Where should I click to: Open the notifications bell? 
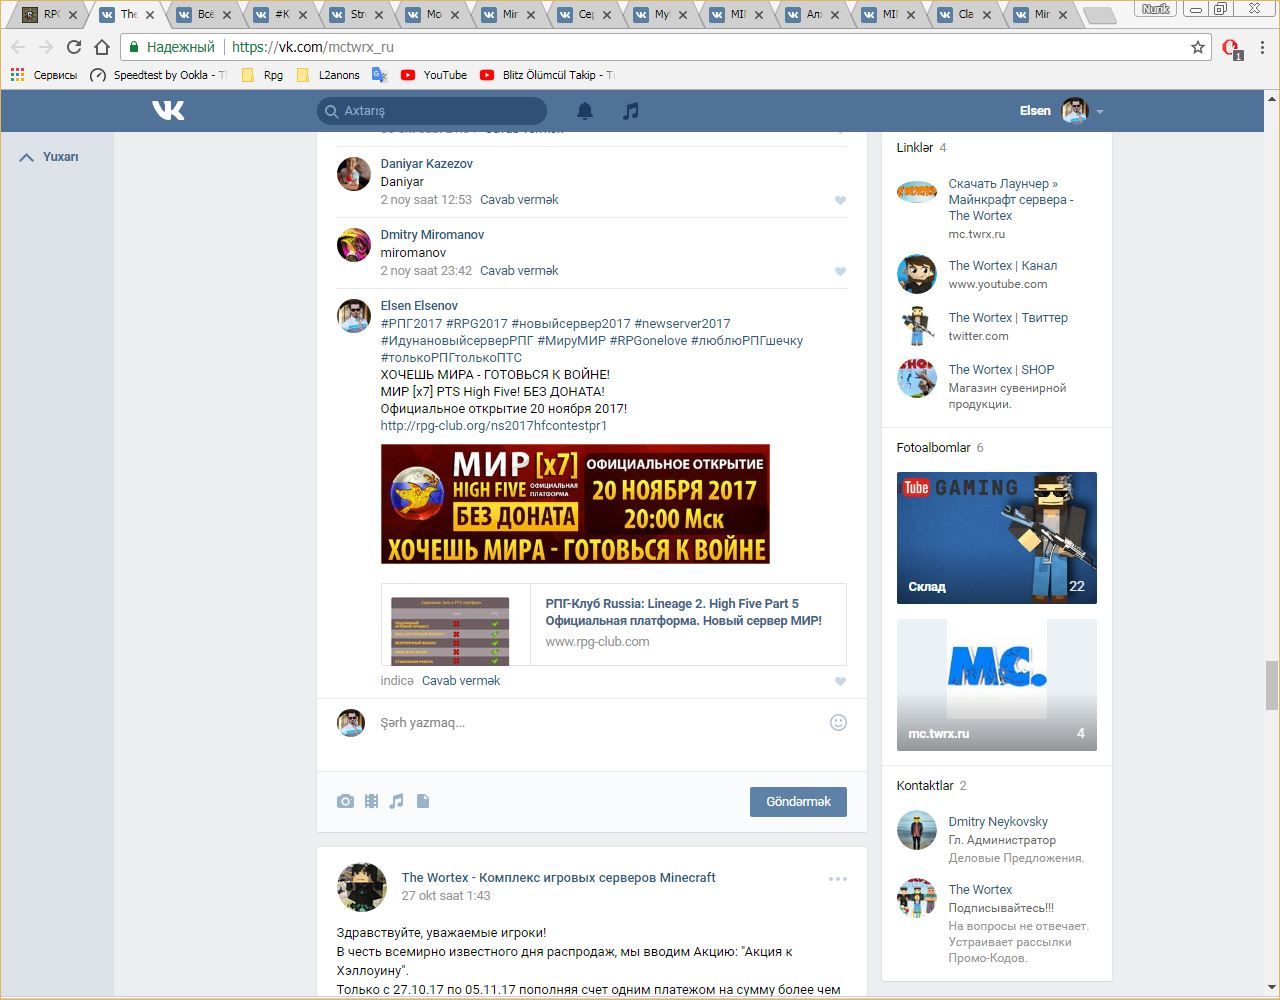click(585, 111)
